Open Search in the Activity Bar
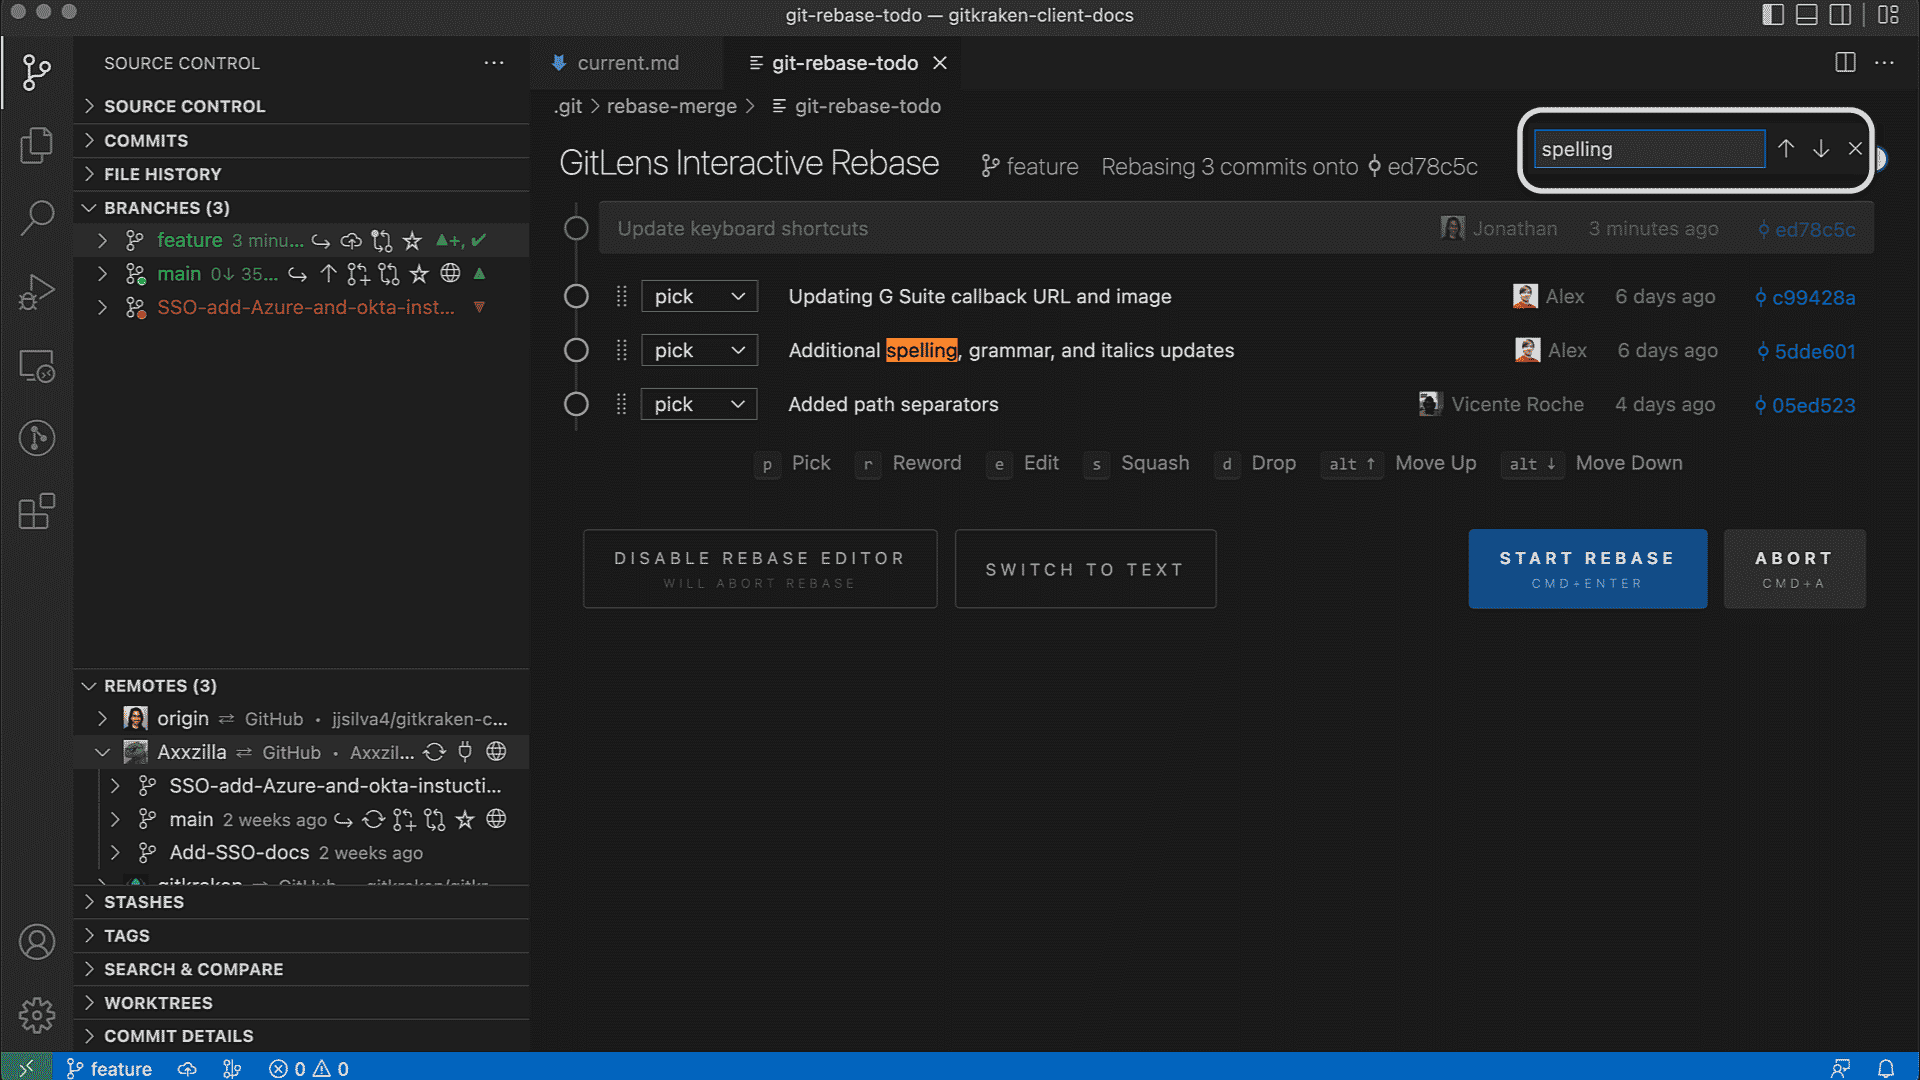Screen dimensions: 1920x1080 coord(37,217)
